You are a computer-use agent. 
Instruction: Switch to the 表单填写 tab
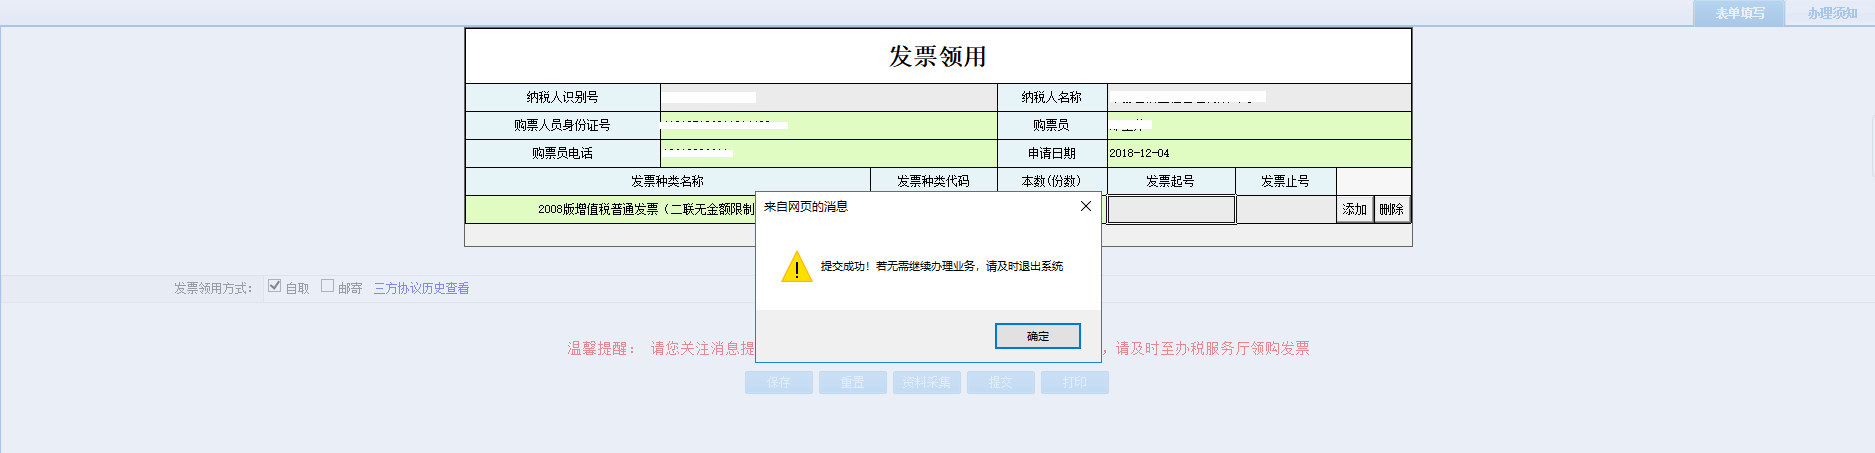[1739, 13]
